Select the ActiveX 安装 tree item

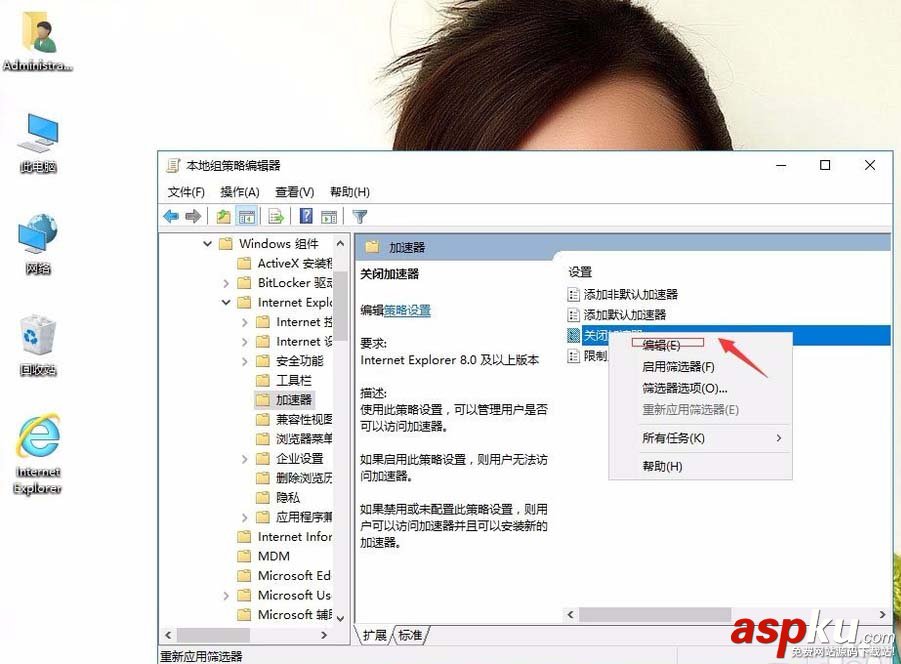tap(295, 264)
